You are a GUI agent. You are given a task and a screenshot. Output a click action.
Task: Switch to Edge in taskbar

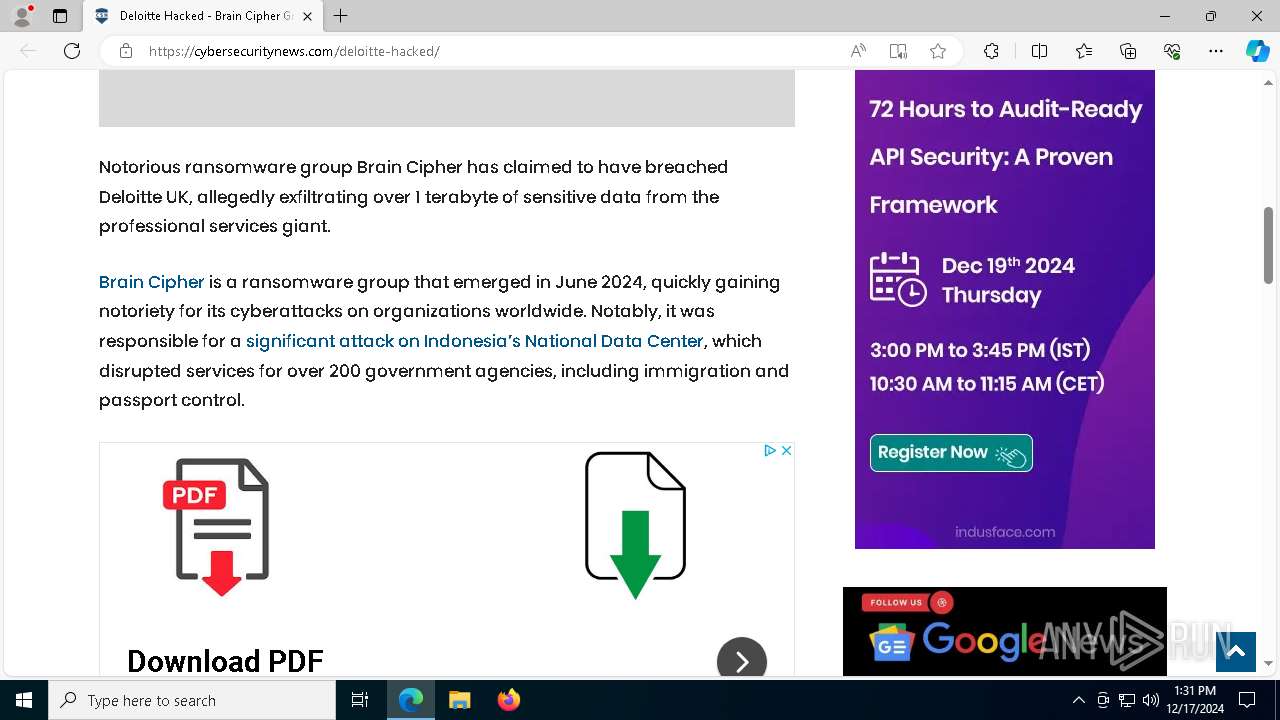[411, 700]
